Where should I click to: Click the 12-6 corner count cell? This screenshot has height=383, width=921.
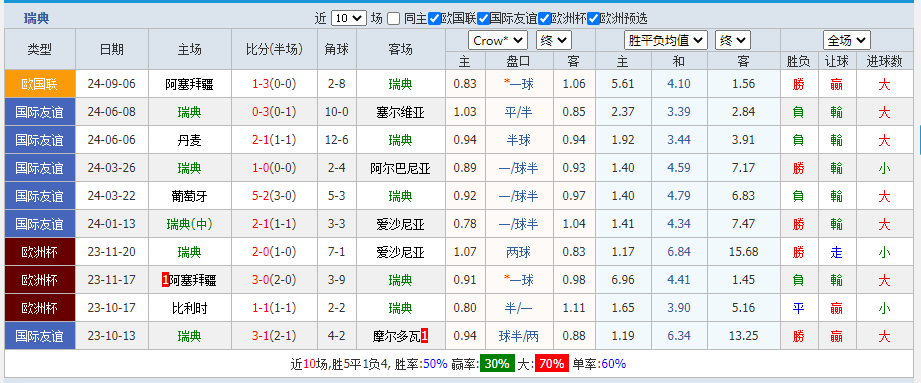pos(337,140)
